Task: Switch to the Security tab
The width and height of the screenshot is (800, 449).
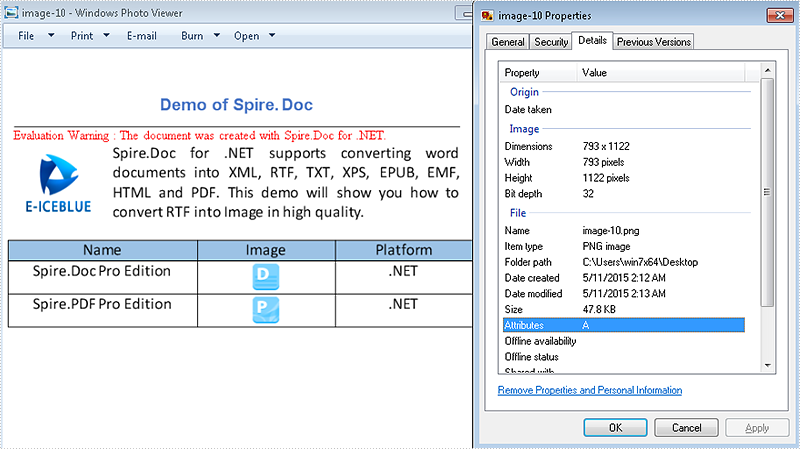Action: click(x=551, y=42)
